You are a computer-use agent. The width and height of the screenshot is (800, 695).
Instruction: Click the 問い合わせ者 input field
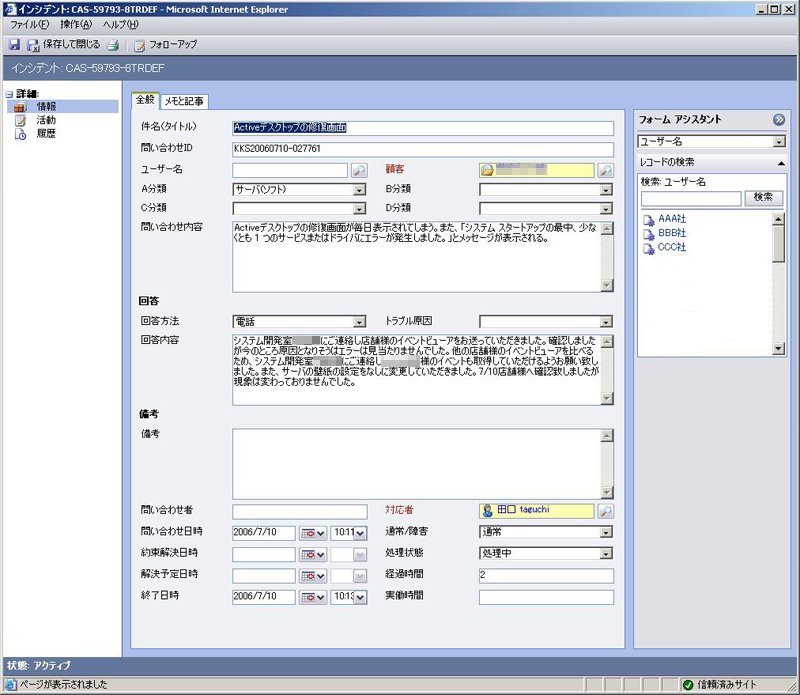coord(299,511)
